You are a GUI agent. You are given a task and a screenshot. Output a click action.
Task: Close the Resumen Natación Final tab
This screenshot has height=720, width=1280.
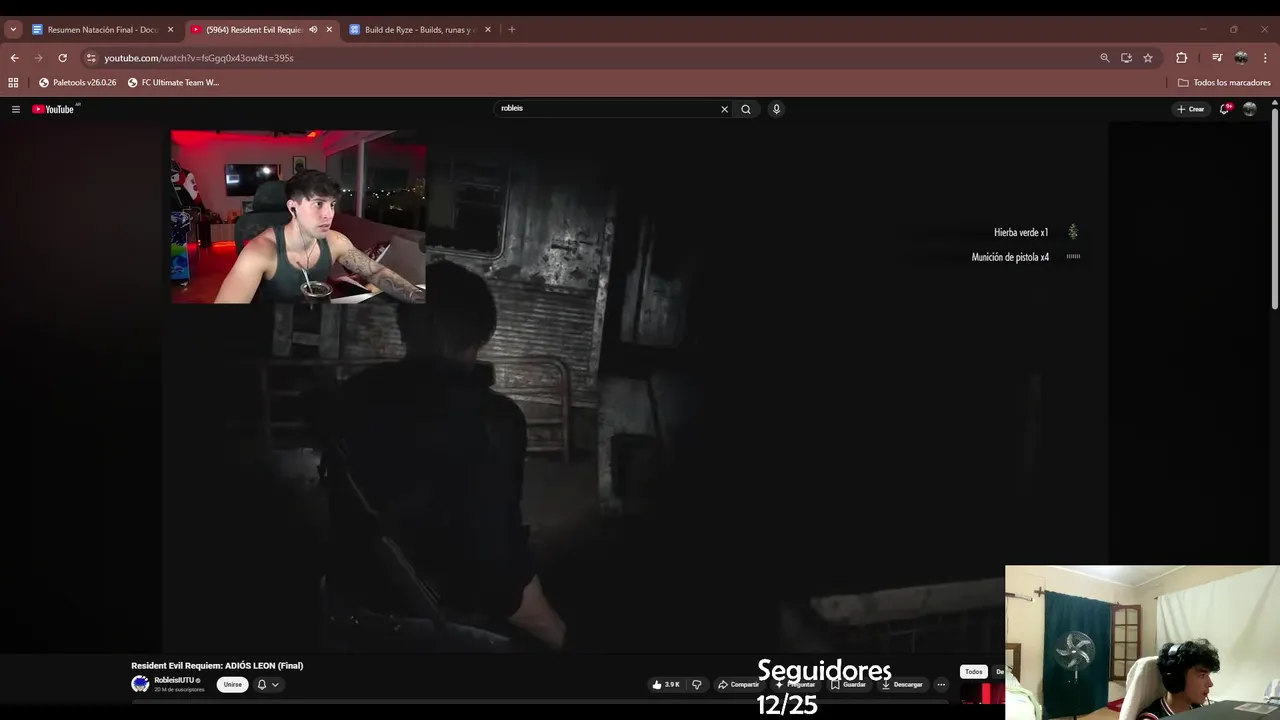click(170, 30)
